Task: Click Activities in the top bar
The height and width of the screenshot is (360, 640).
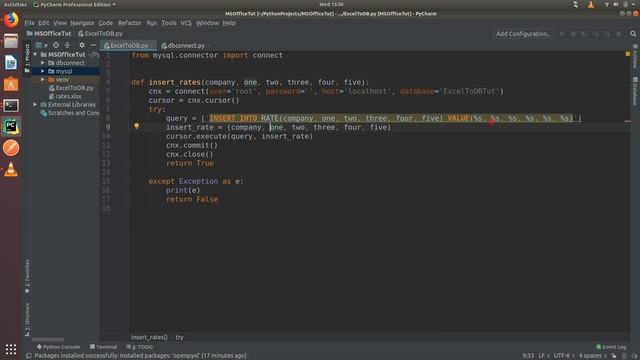Action: [x=15, y=4]
